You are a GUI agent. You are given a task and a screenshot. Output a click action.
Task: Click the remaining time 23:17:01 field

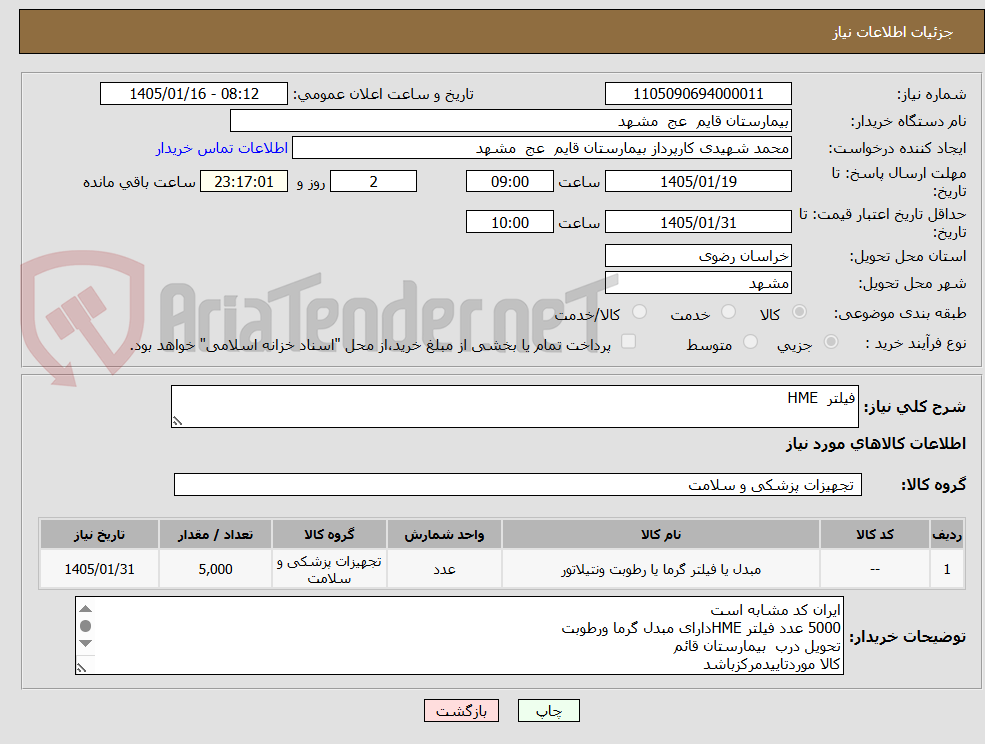coord(244,182)
